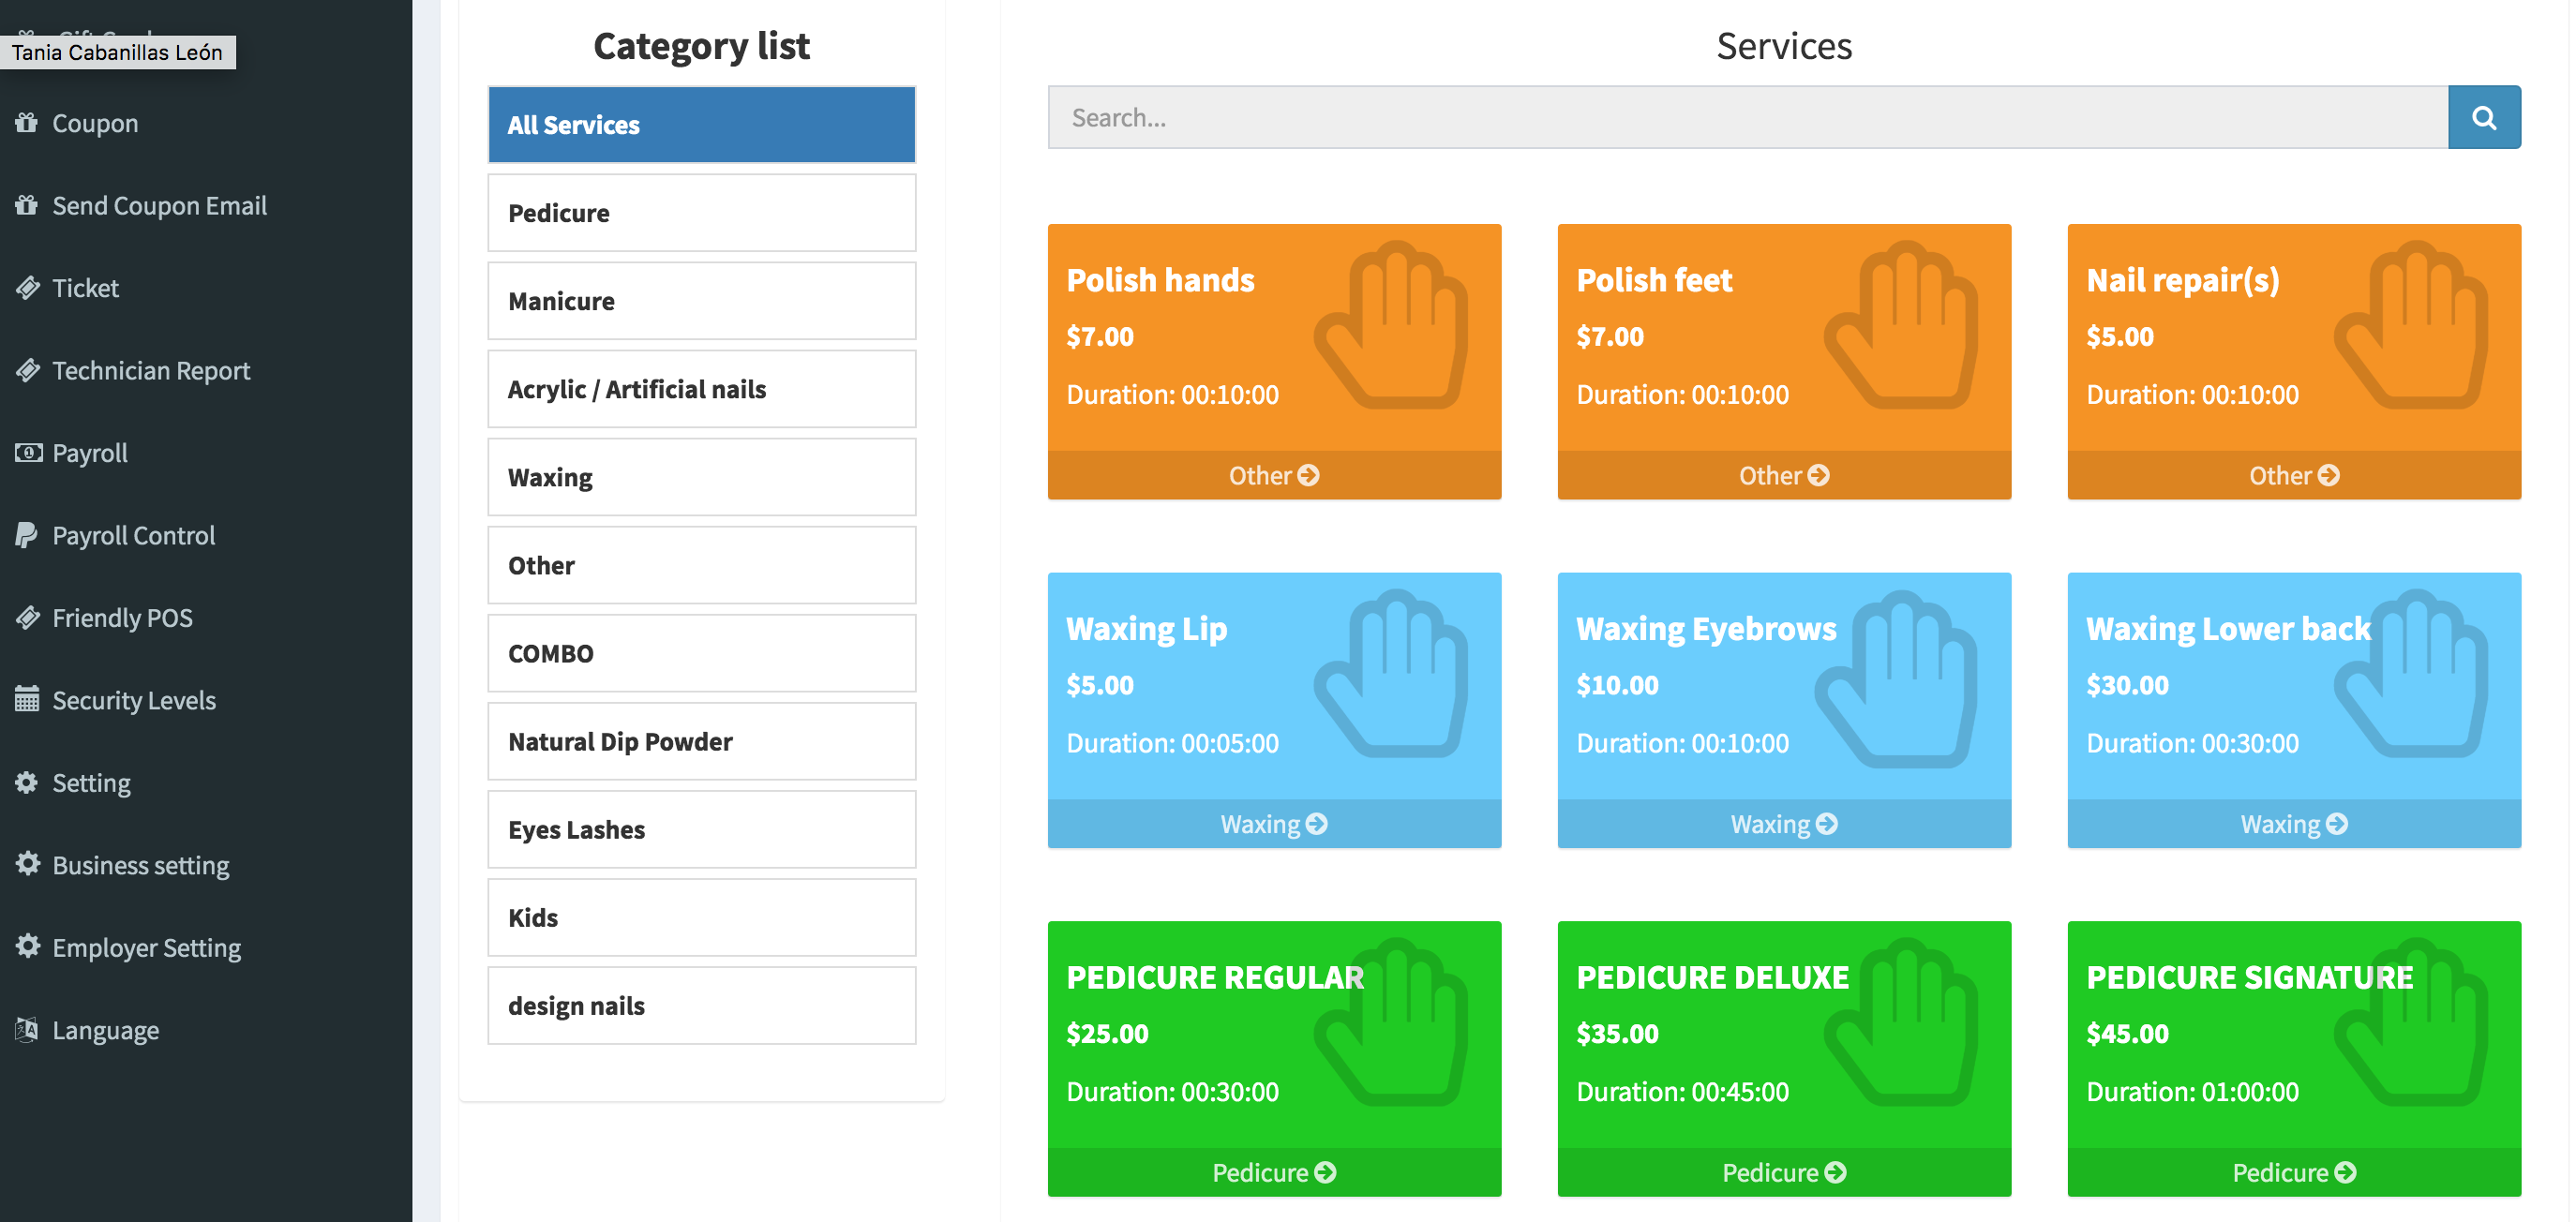Open the Business setting menu entry
2576x1222 pixels.
tap(140, 864)
